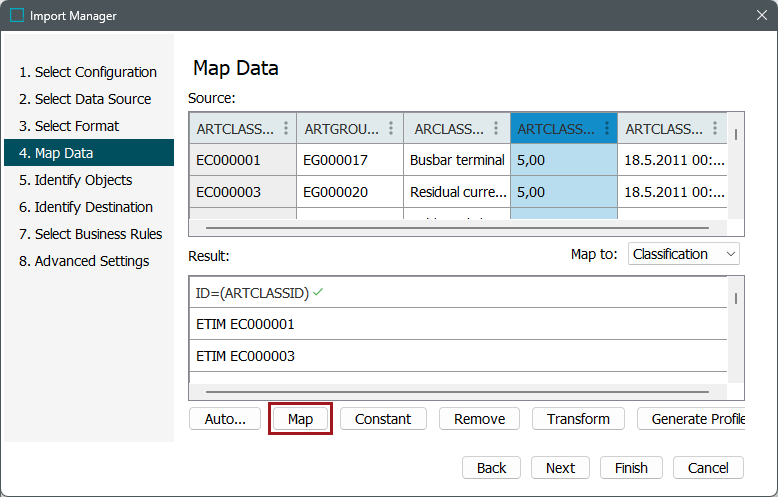Image resolution: width=778 pixels, height=497 pixels.
Task: Click the Import Manager title bar icon
Action: 17,16
